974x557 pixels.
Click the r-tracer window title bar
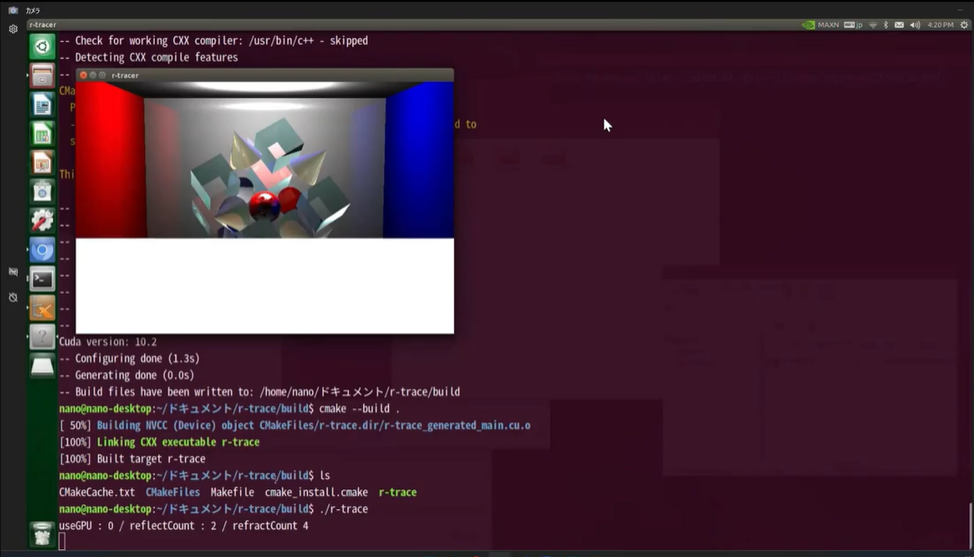(280, 75)
